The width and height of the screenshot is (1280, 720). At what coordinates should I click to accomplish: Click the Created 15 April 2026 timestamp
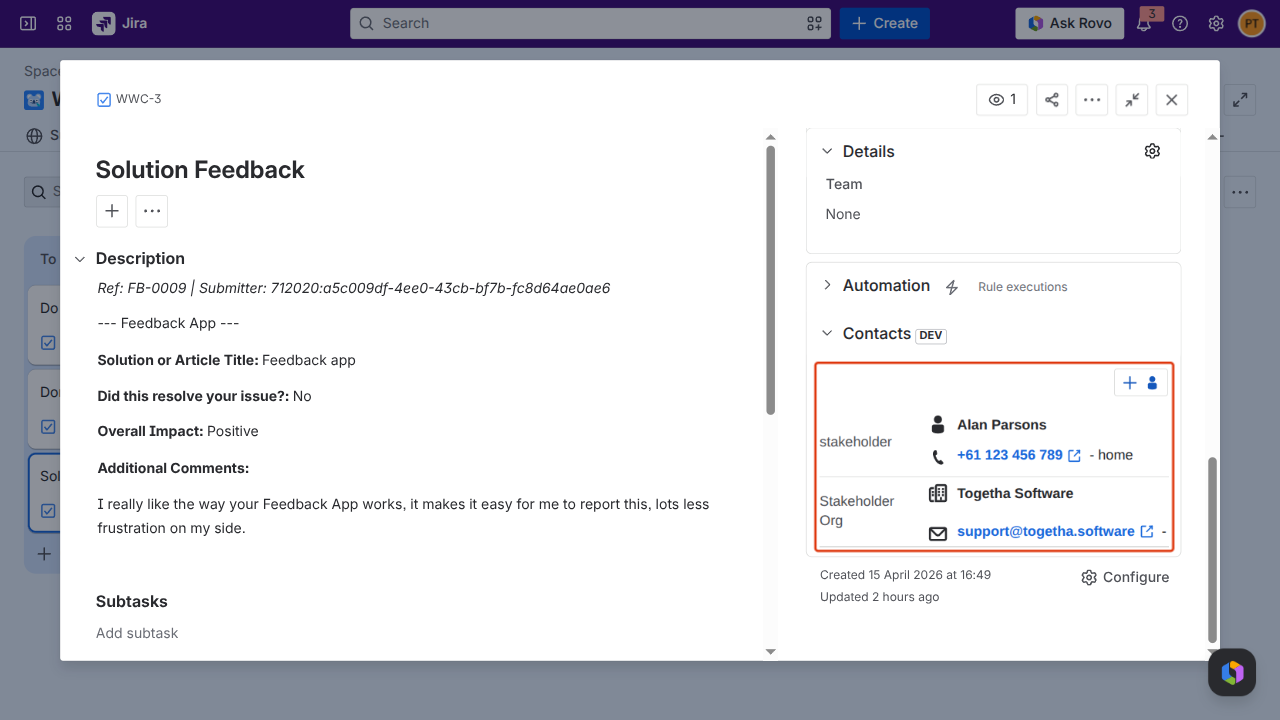(x=905, y=575)
